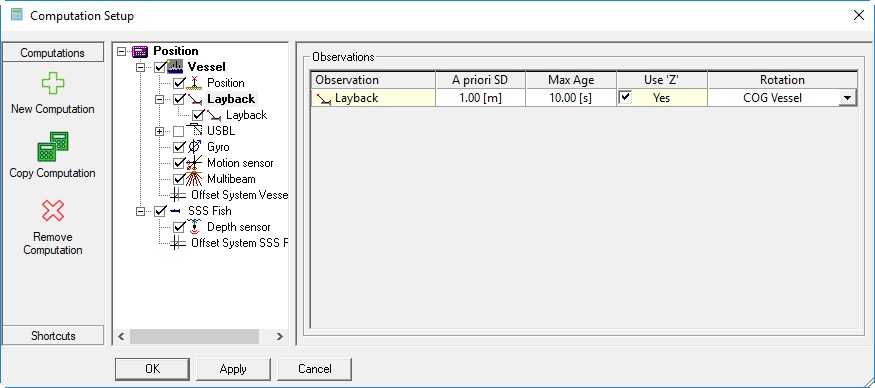This screenshot has width=875, height=388.
Task: Open the Shortcuts sidebar tab
Action: click(x=53, y=336)
